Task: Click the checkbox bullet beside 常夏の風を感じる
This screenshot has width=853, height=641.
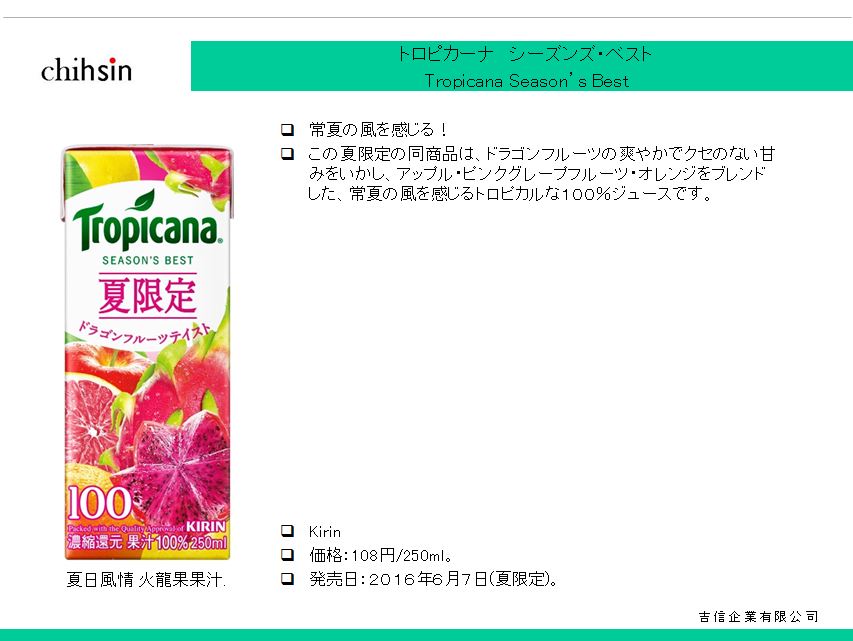Action: [287, 130]
